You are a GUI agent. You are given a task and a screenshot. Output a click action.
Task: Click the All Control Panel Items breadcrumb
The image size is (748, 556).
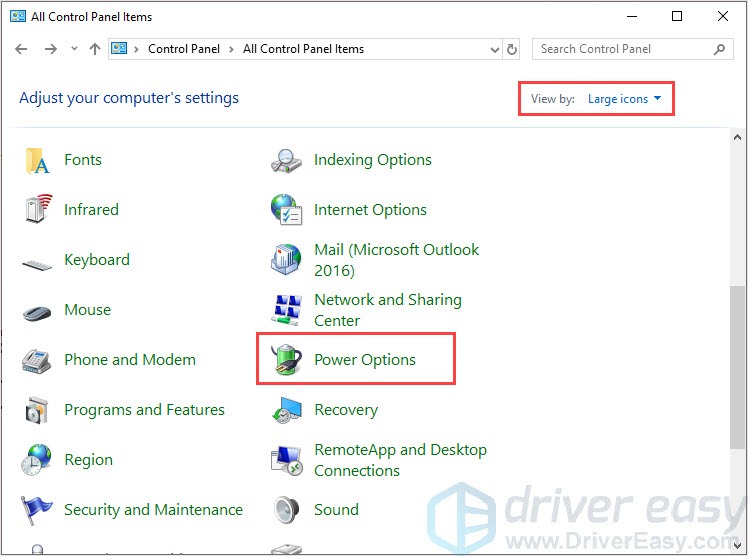pyautogui.click(x=303, y=49)
